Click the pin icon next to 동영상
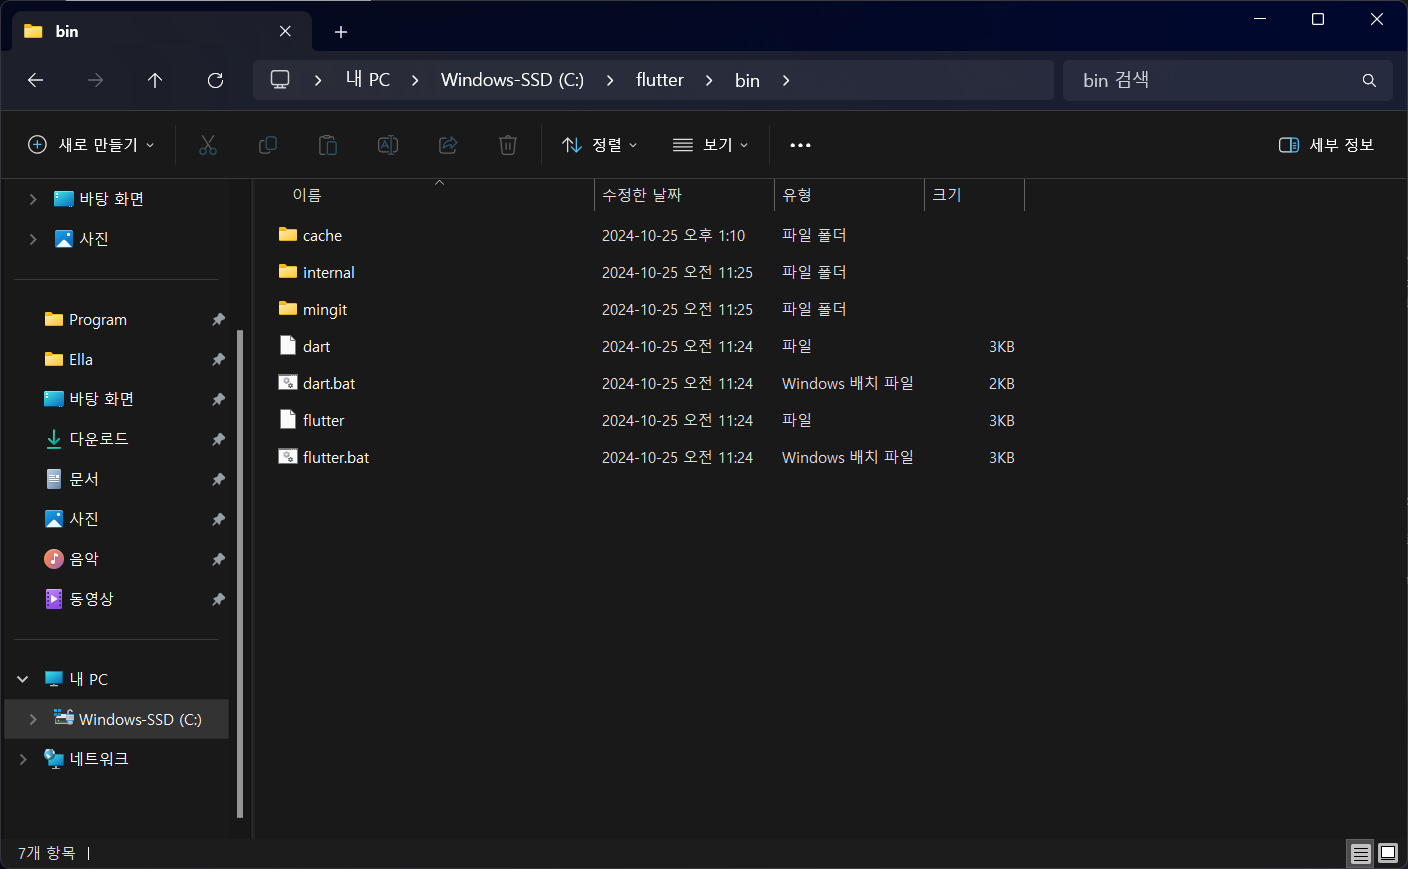Viewport: 1408px width, 869px height. pyautogui.click(x=218, y=599)
